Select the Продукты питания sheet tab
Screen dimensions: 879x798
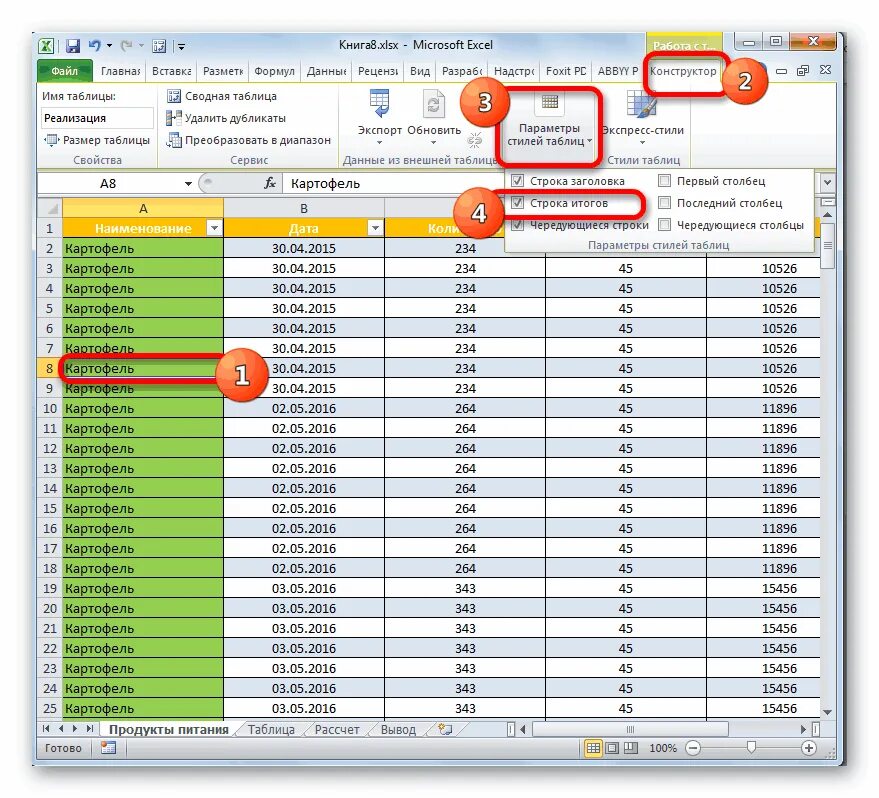tap(168, 730)
